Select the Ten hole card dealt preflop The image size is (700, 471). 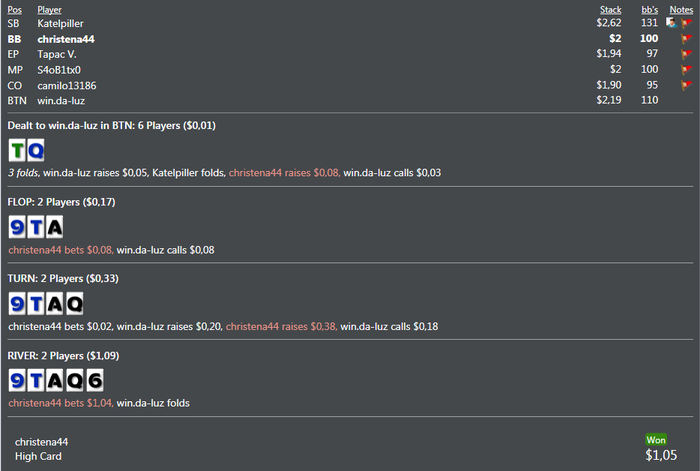pos(18,151)
